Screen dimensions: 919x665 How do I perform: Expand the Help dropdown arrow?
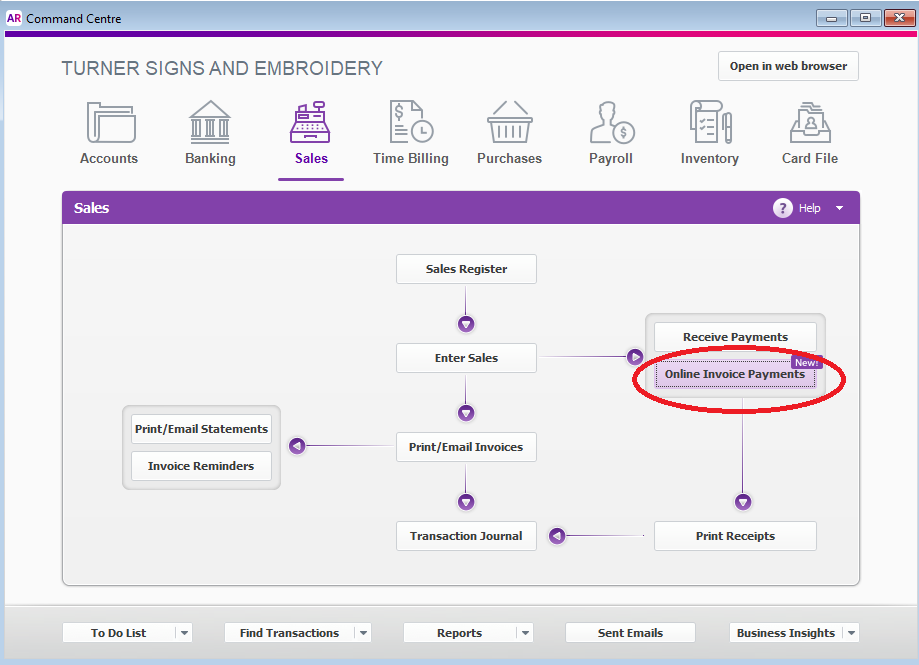[x=839, y=208]
